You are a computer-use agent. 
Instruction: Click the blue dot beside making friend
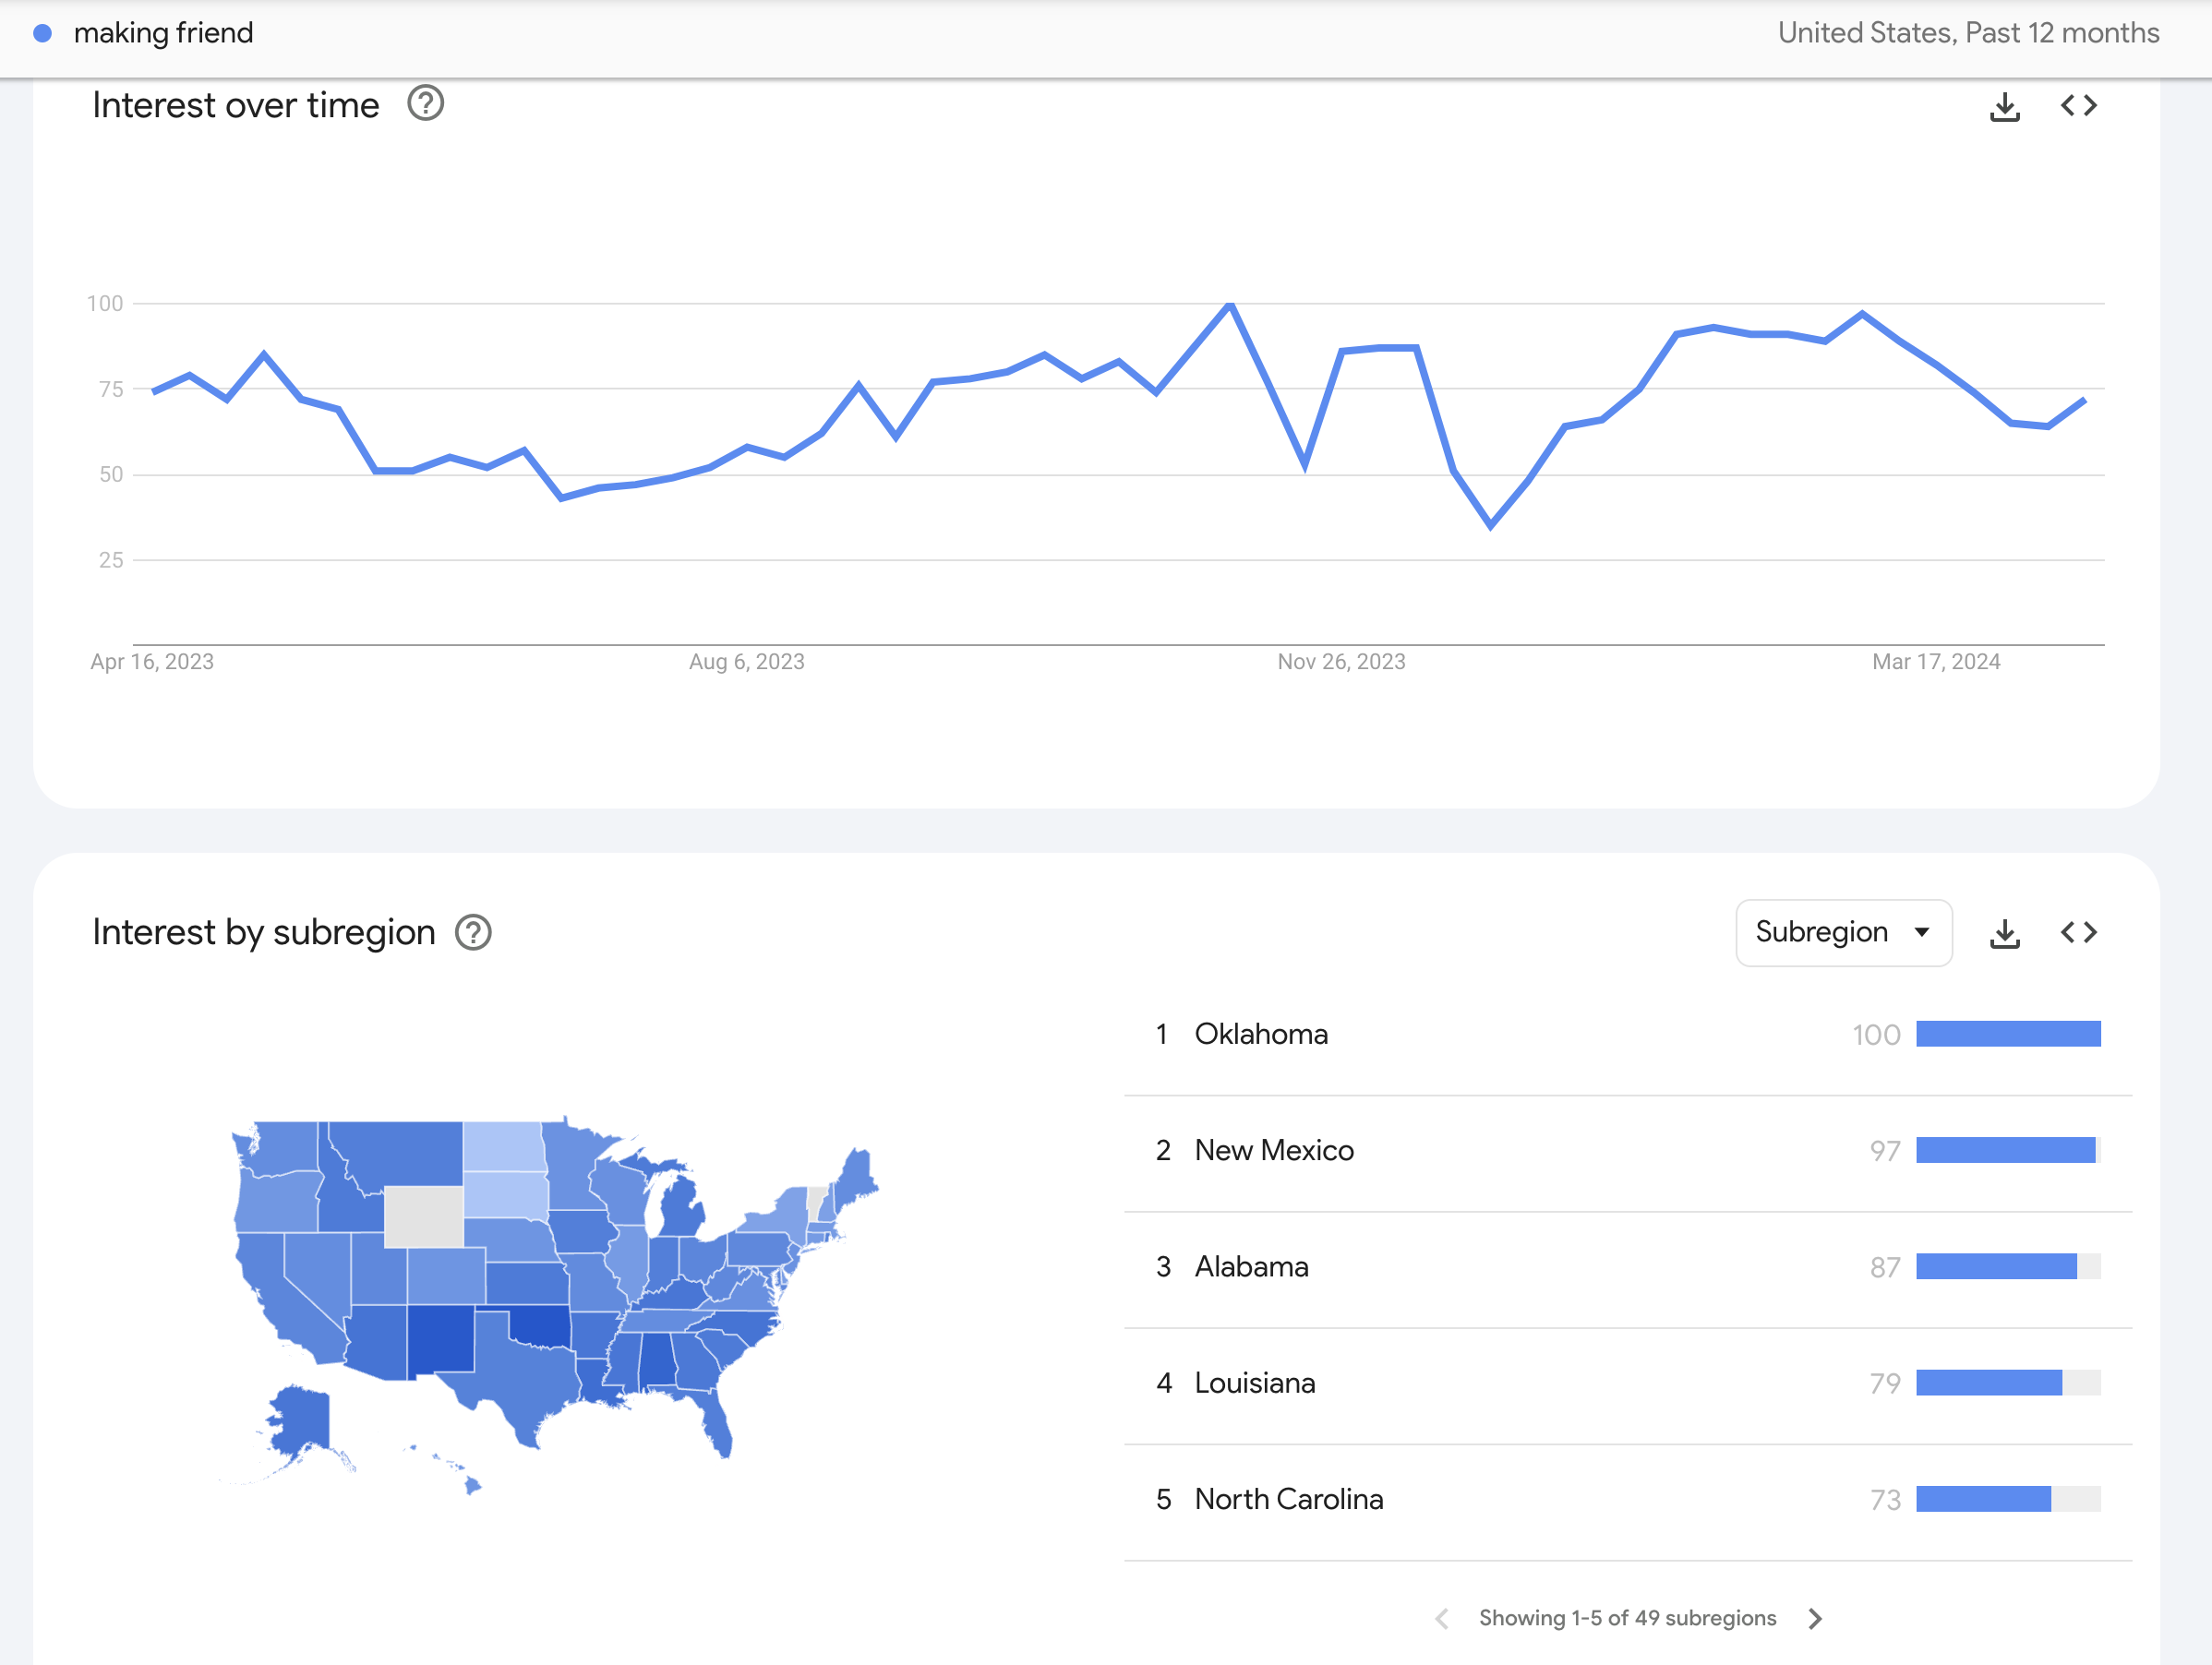(42, 33)
